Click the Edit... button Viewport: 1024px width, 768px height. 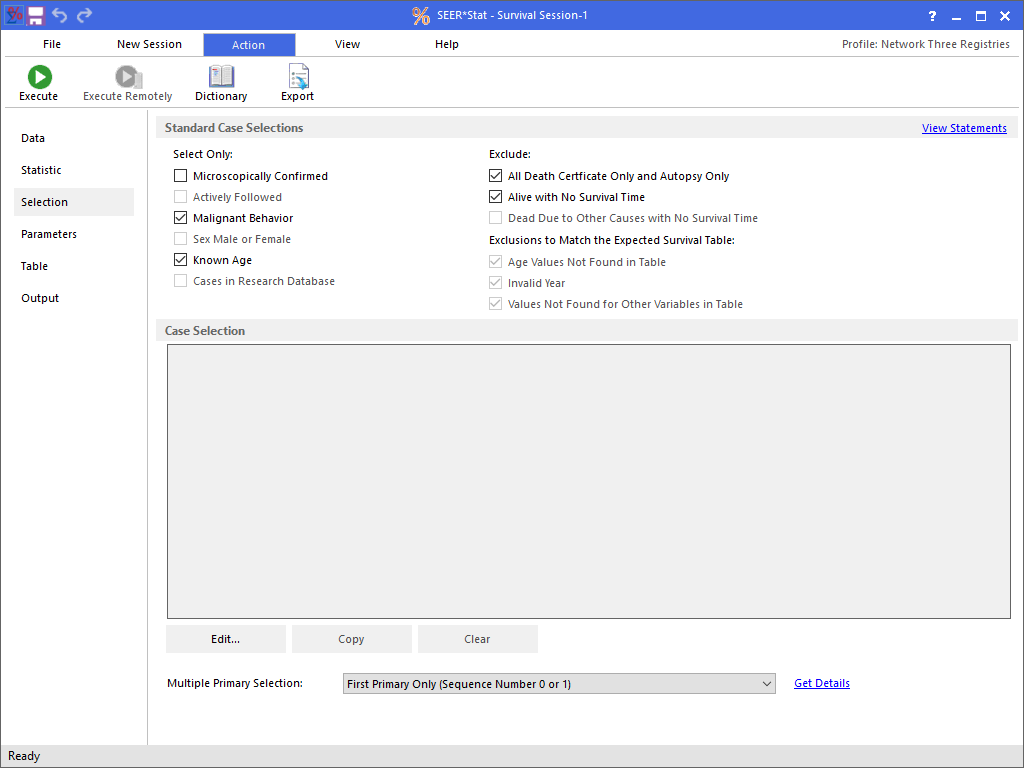(x=226, y=639)
